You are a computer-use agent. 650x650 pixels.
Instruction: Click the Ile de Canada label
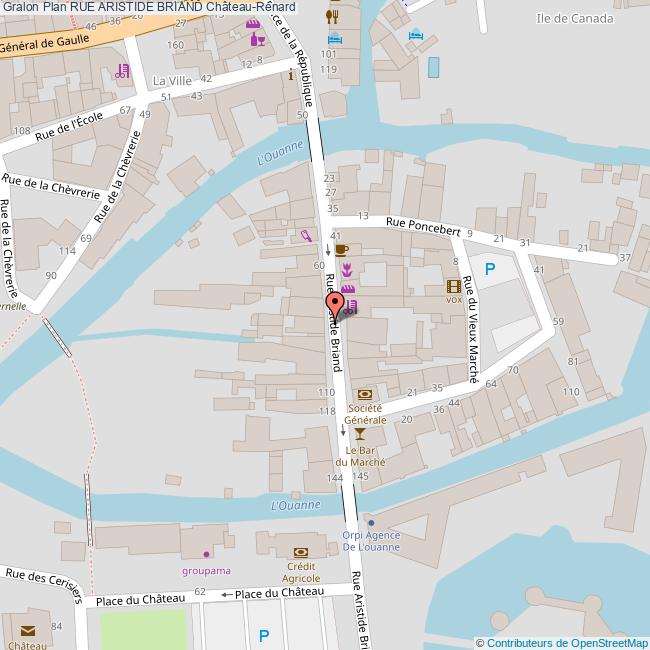click(575, 19)
